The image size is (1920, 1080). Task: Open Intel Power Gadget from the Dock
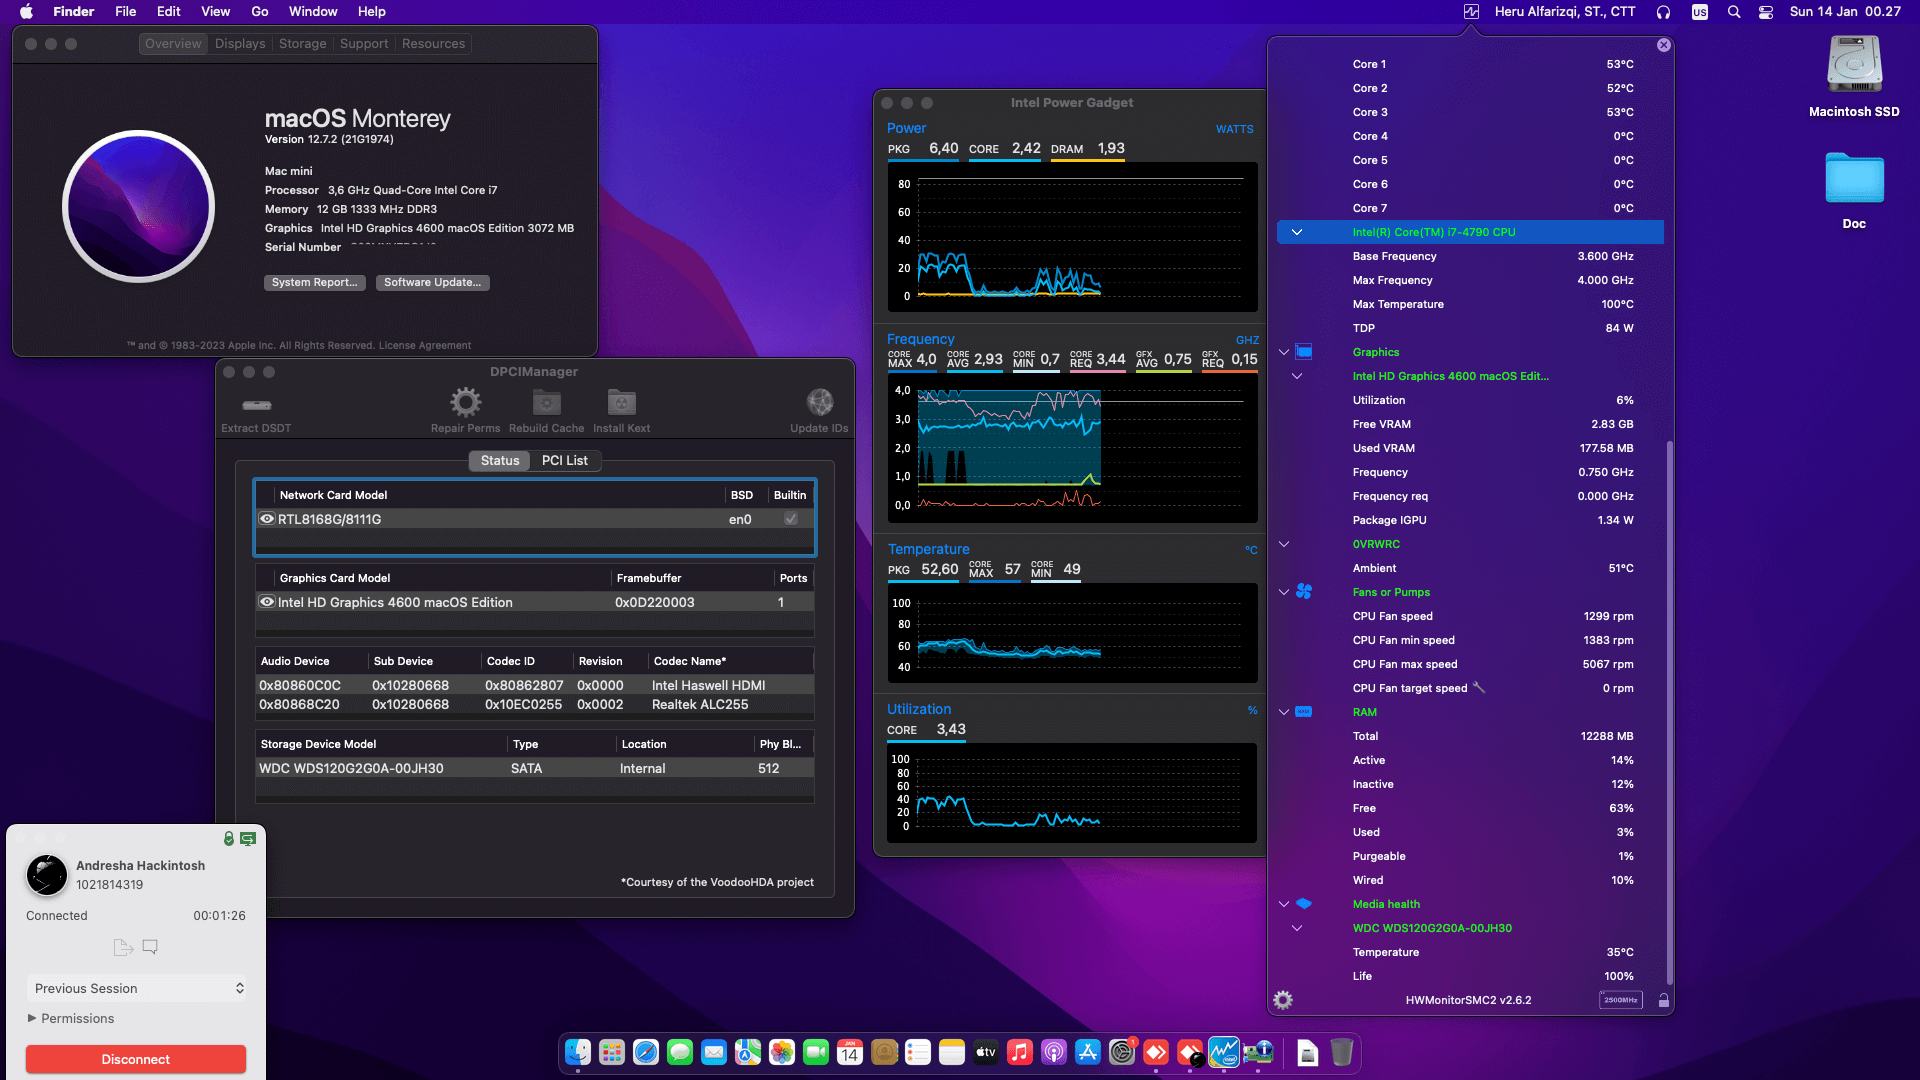click(1224, 1052)
